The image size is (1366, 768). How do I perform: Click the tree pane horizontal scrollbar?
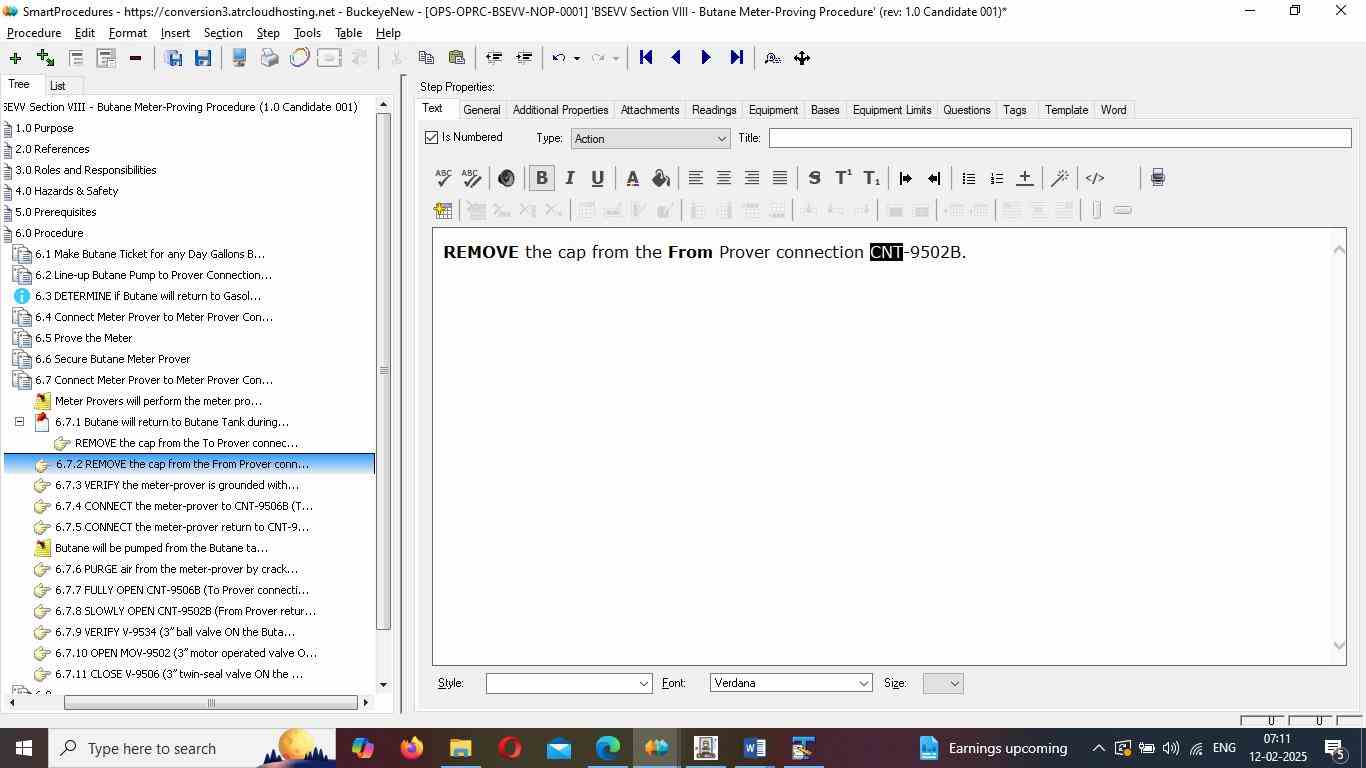tap(211, 703)
